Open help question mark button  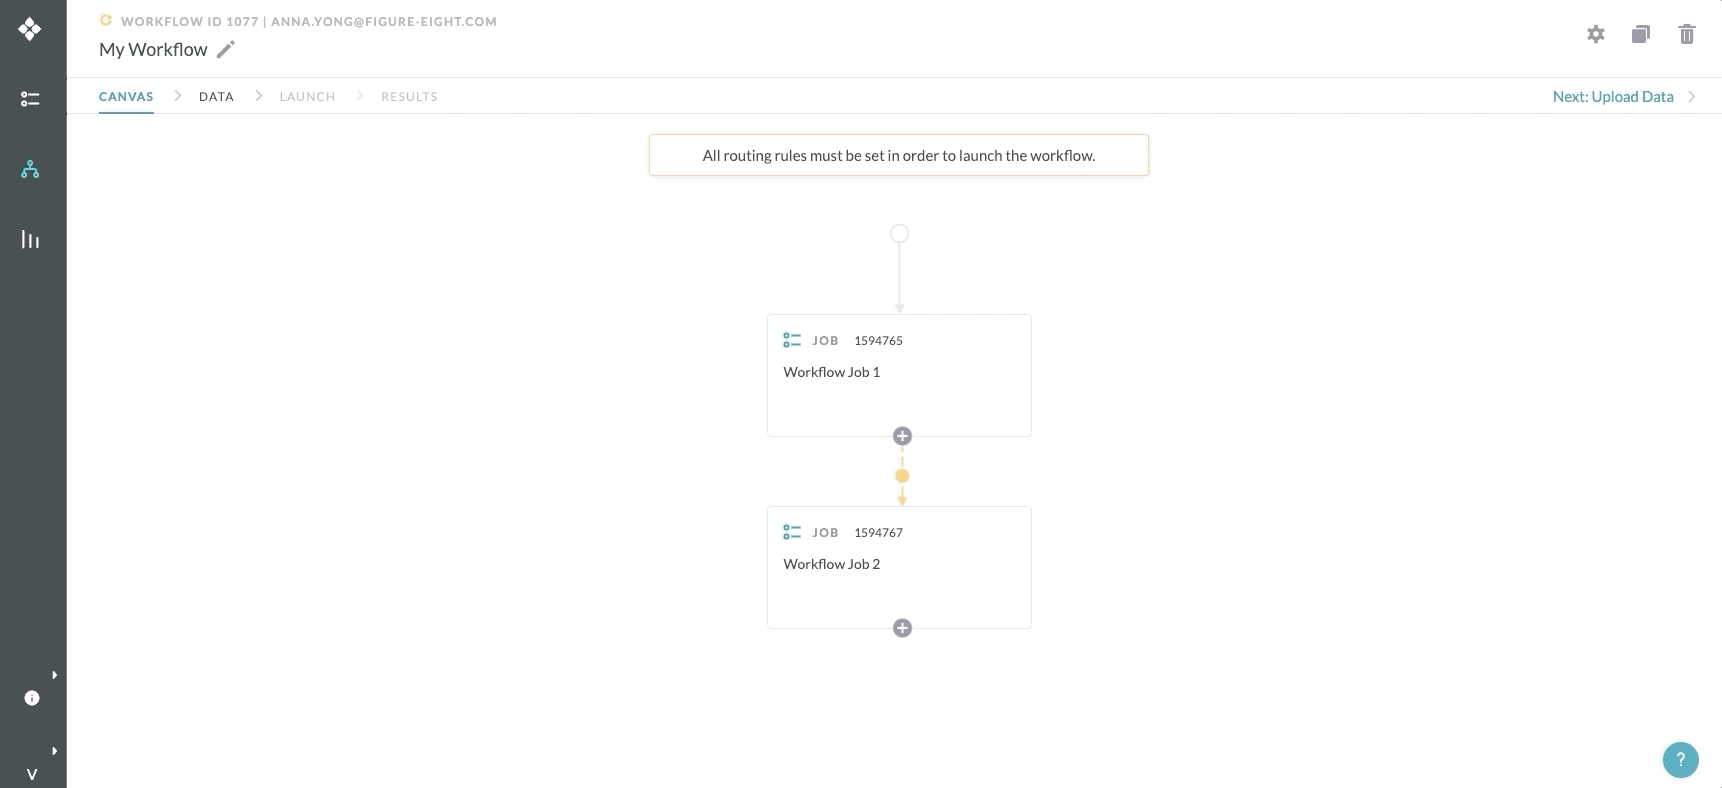click(x=1681, y=759)
